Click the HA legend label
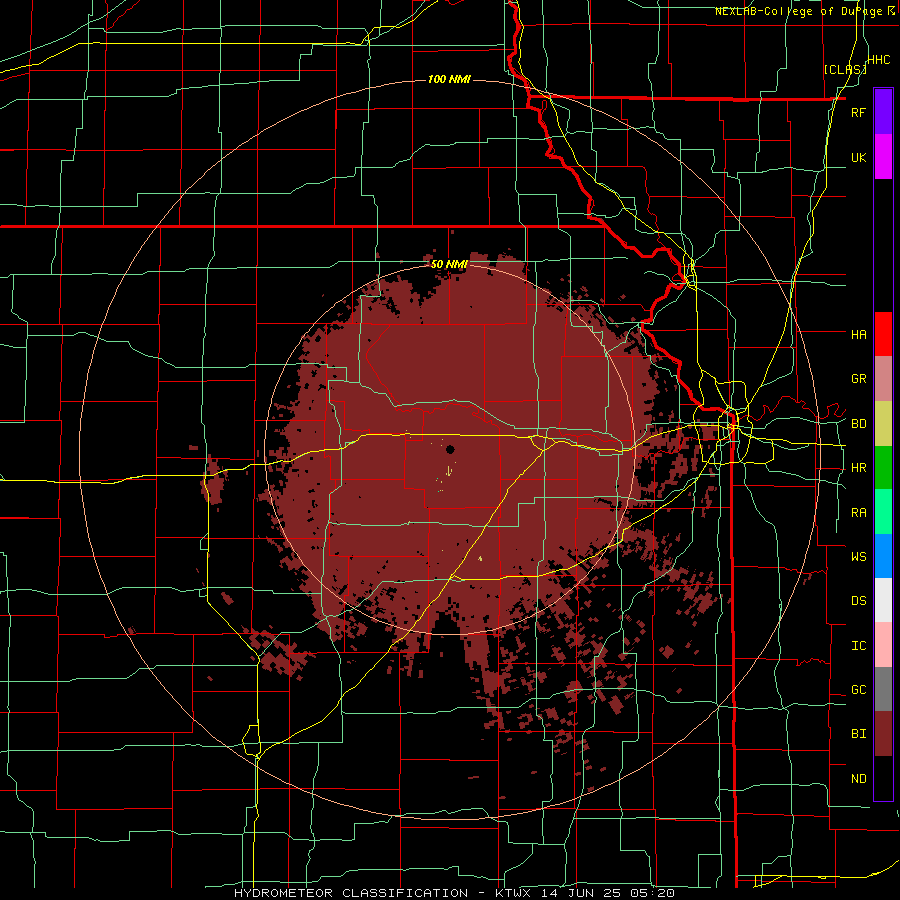Viewport: 900px width, 900px height. (x=858, y=334)
